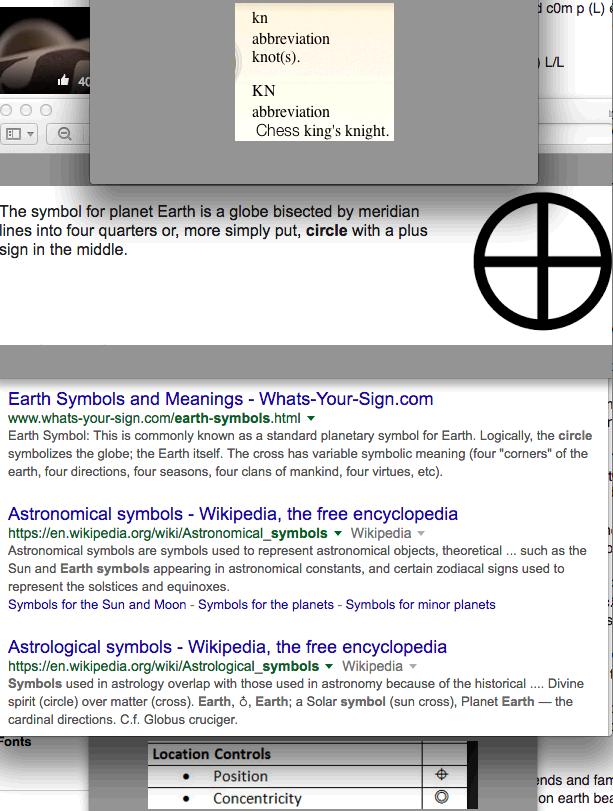This screenshot has width=613, height=811.
Task: Expand Astronomical_symbols URL green dropdown arrow
Action: 338,533
